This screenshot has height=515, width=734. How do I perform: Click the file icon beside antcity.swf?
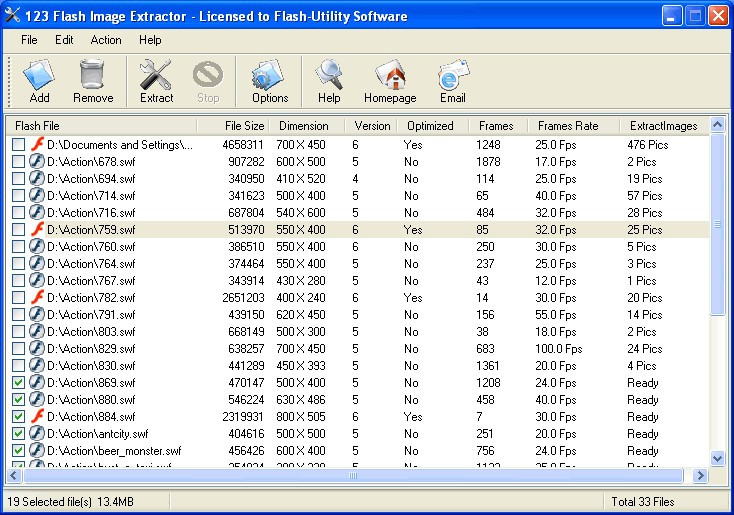coord(37,433)
